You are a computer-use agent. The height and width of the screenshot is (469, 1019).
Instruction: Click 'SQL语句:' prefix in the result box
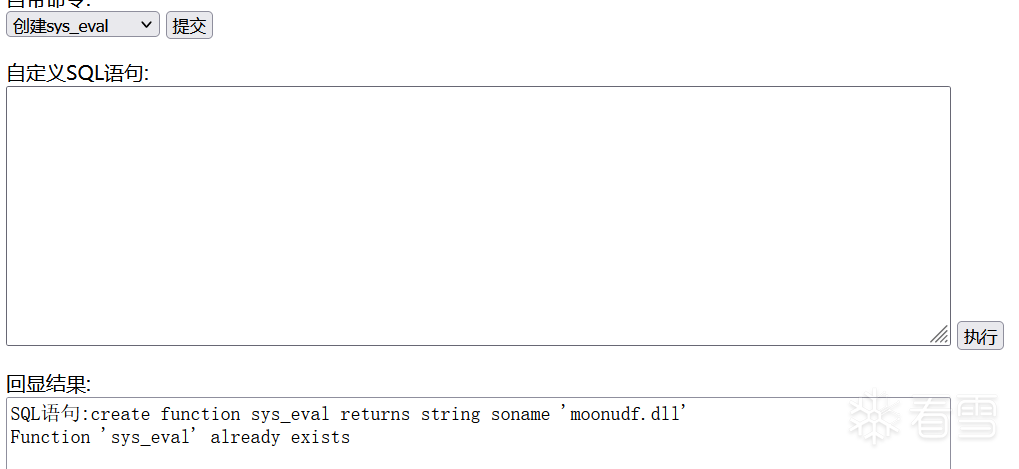pos(50,414)
